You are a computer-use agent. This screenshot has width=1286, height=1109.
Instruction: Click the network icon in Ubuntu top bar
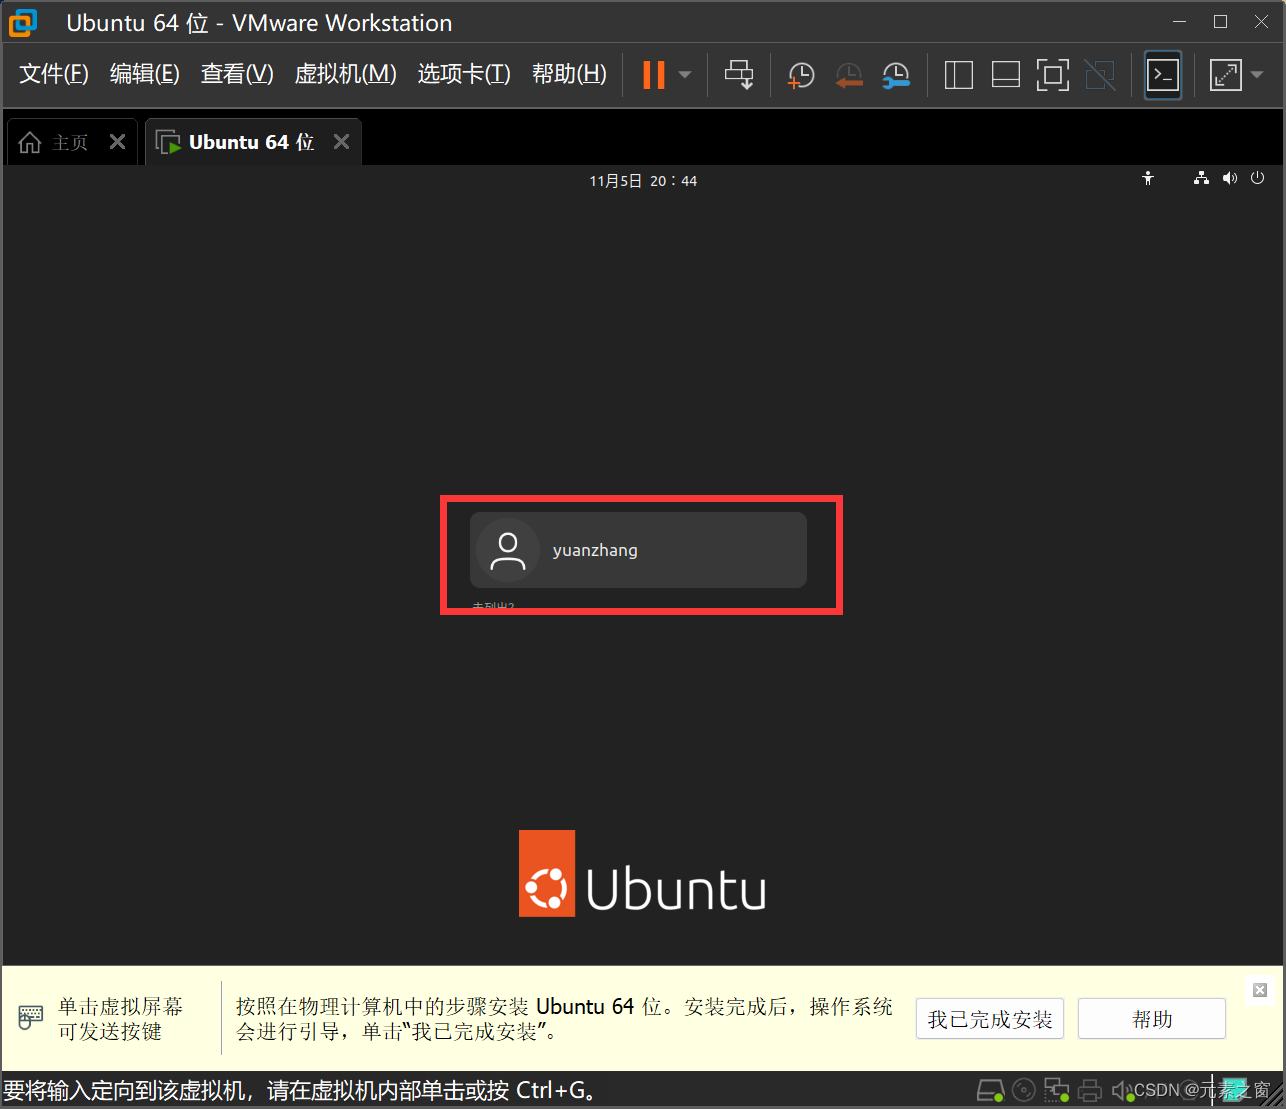pyautogui.click(x=1201, y=179)
